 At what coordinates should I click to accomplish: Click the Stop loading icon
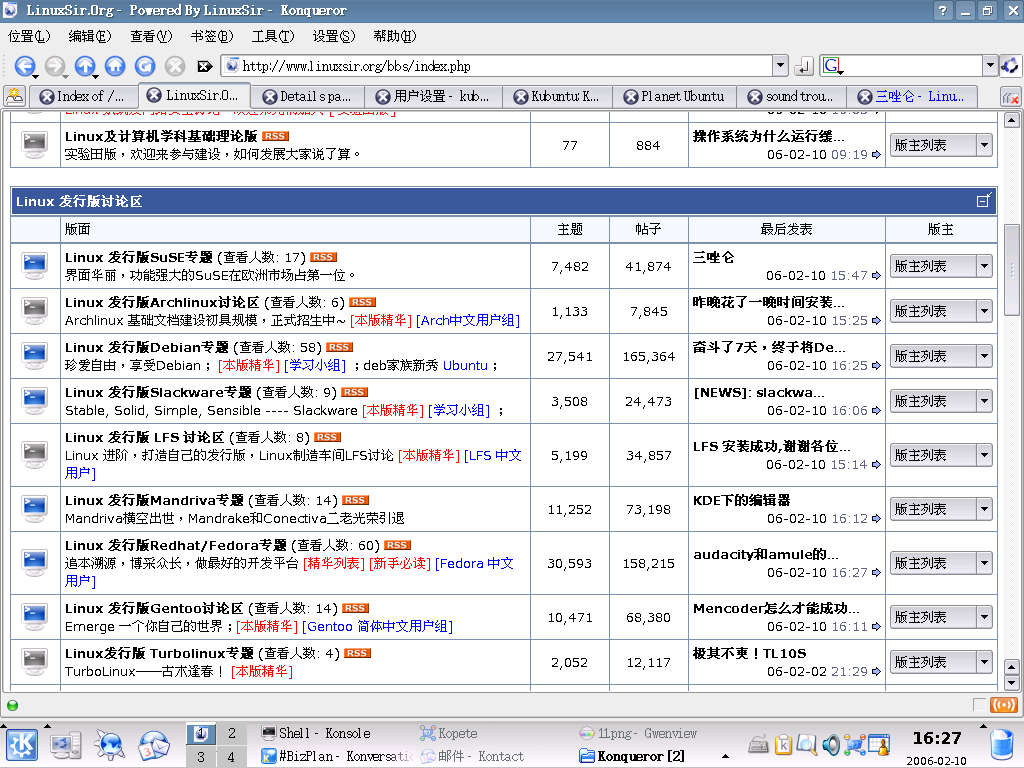click(174, 66)
